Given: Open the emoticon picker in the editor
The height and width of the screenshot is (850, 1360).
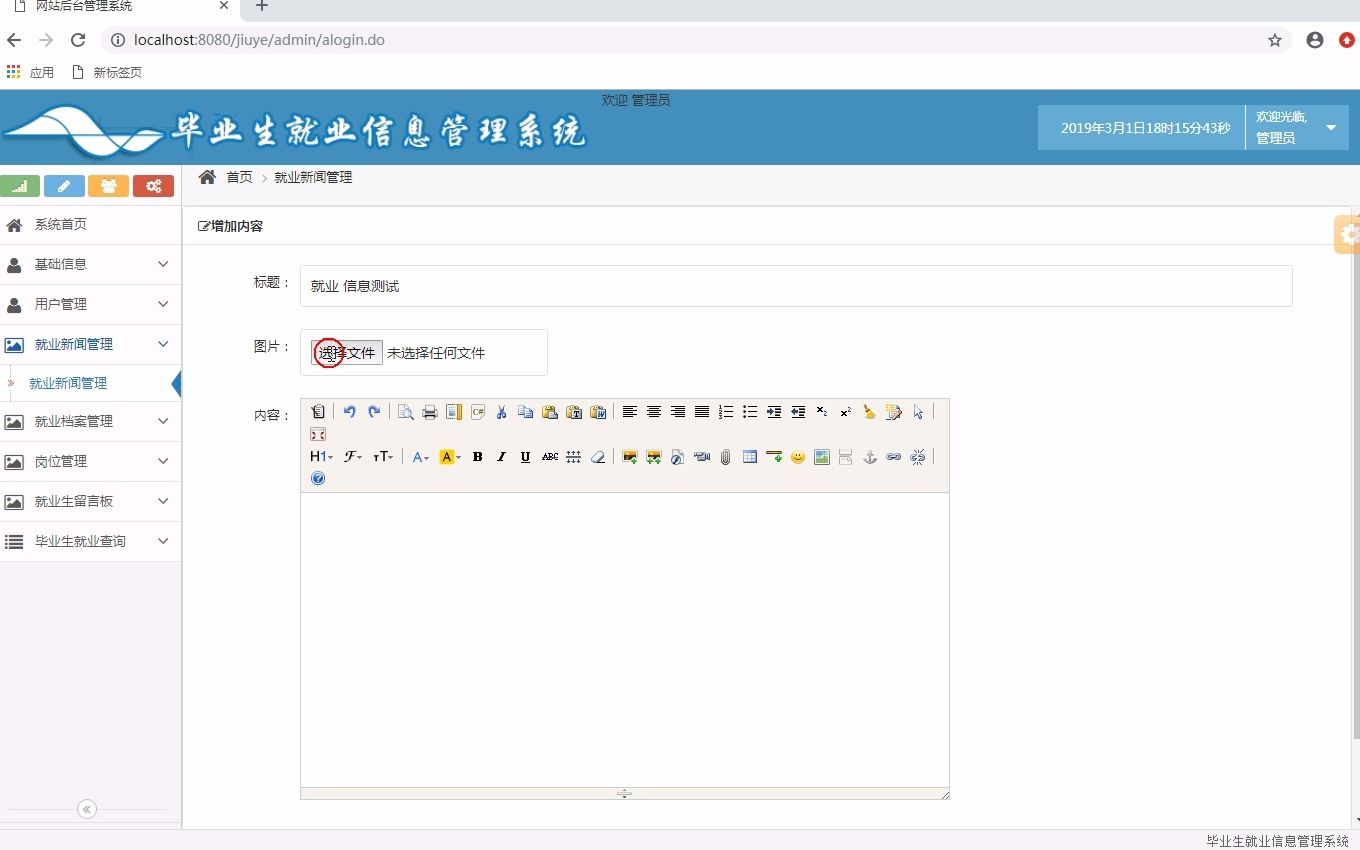Looking at the screenshot, I should click(797, 457).
